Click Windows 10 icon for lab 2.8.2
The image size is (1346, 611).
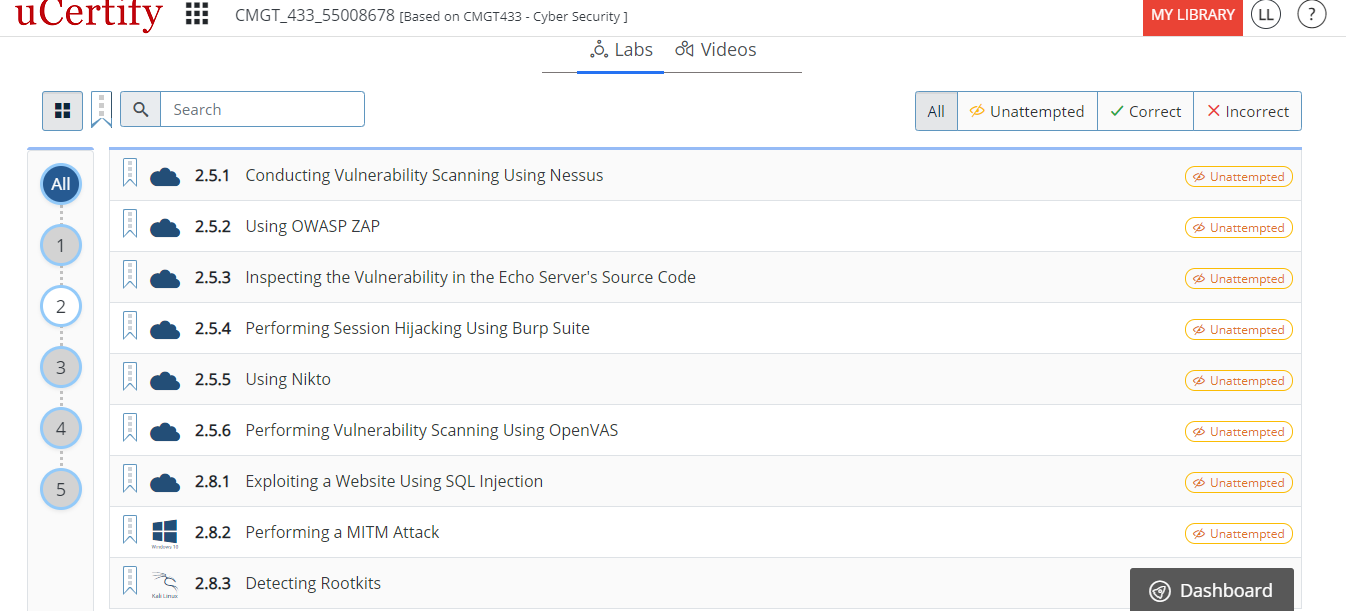coord(165,534)
